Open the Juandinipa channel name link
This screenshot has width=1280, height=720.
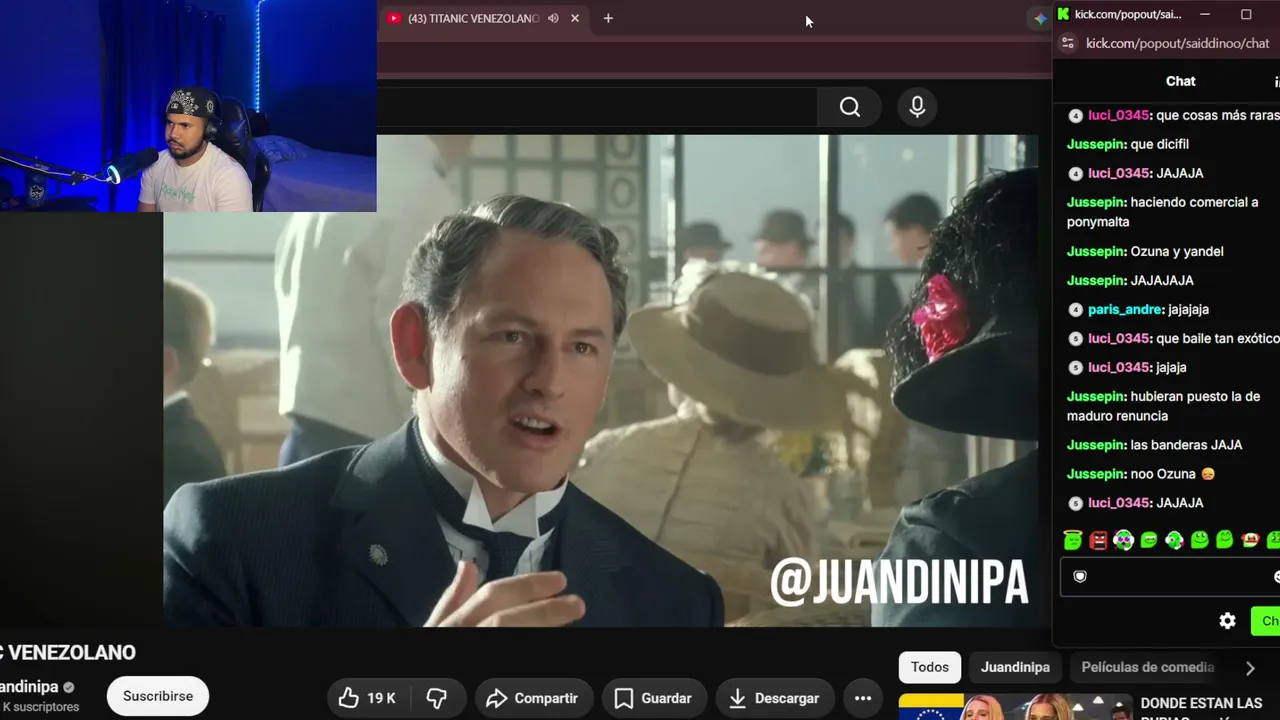point(29,687)
